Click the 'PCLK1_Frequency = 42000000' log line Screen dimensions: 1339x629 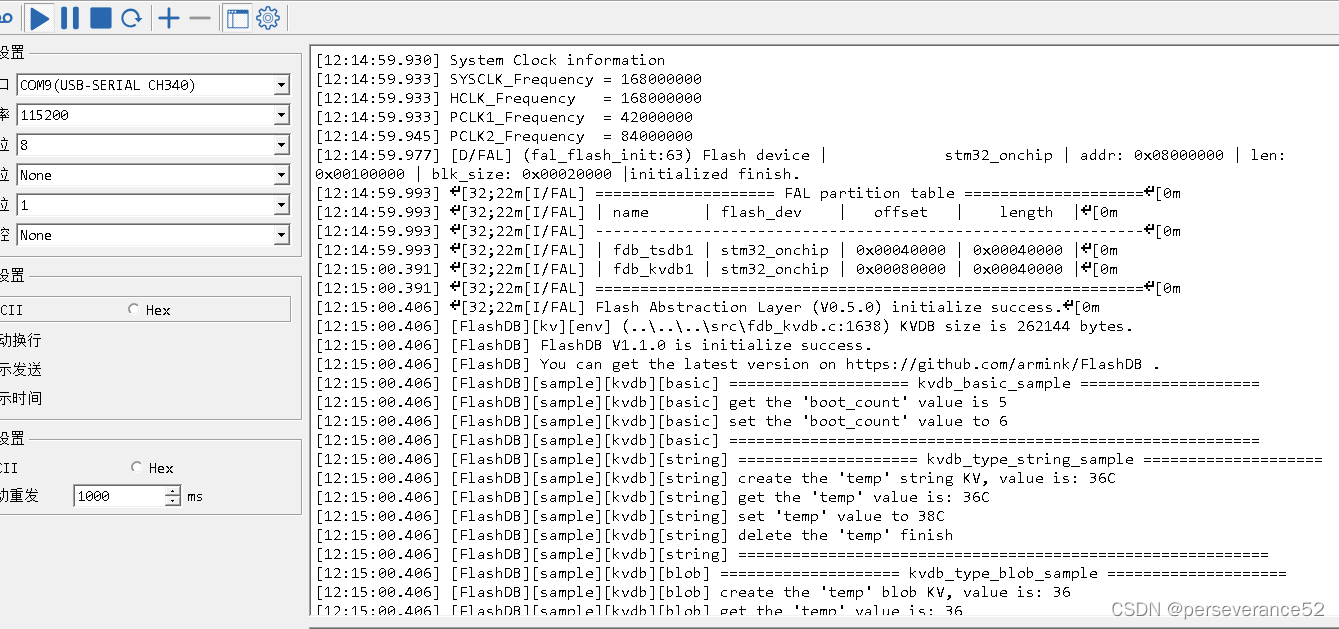(504, 117)
